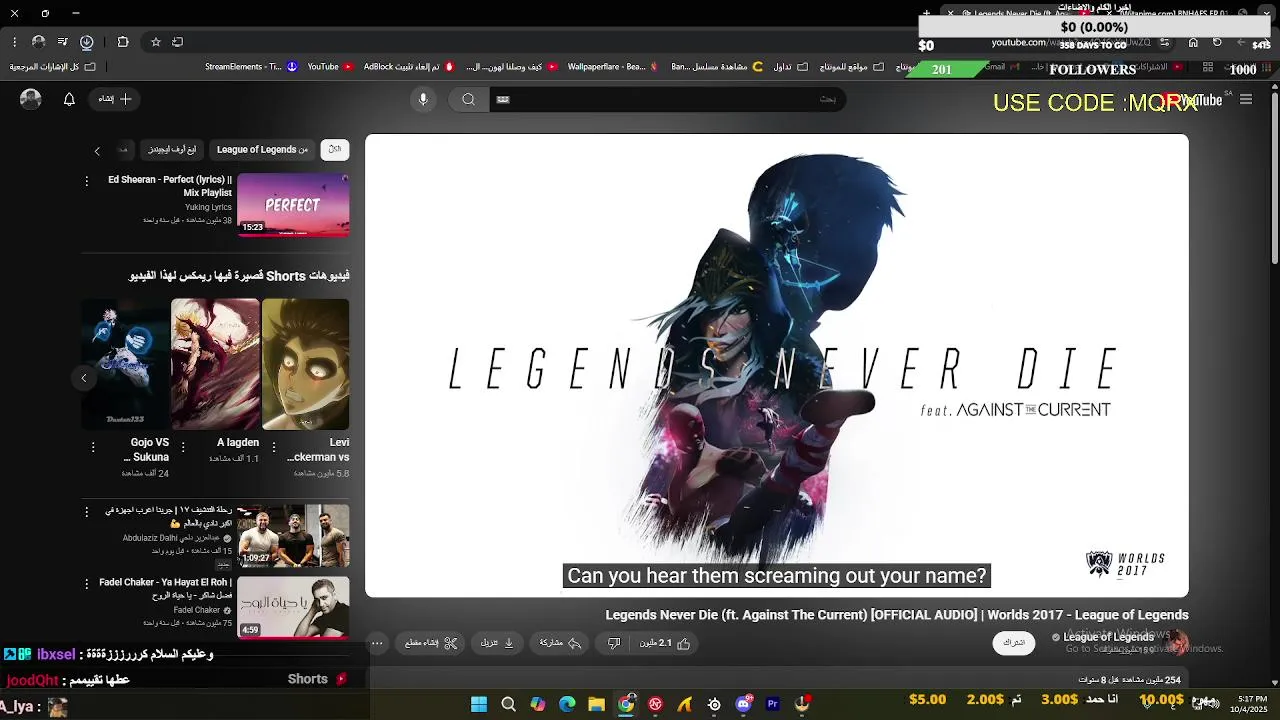Screen dimensions: 1280x720
Task: Create a clip with the scissors button
Action: 431,643
